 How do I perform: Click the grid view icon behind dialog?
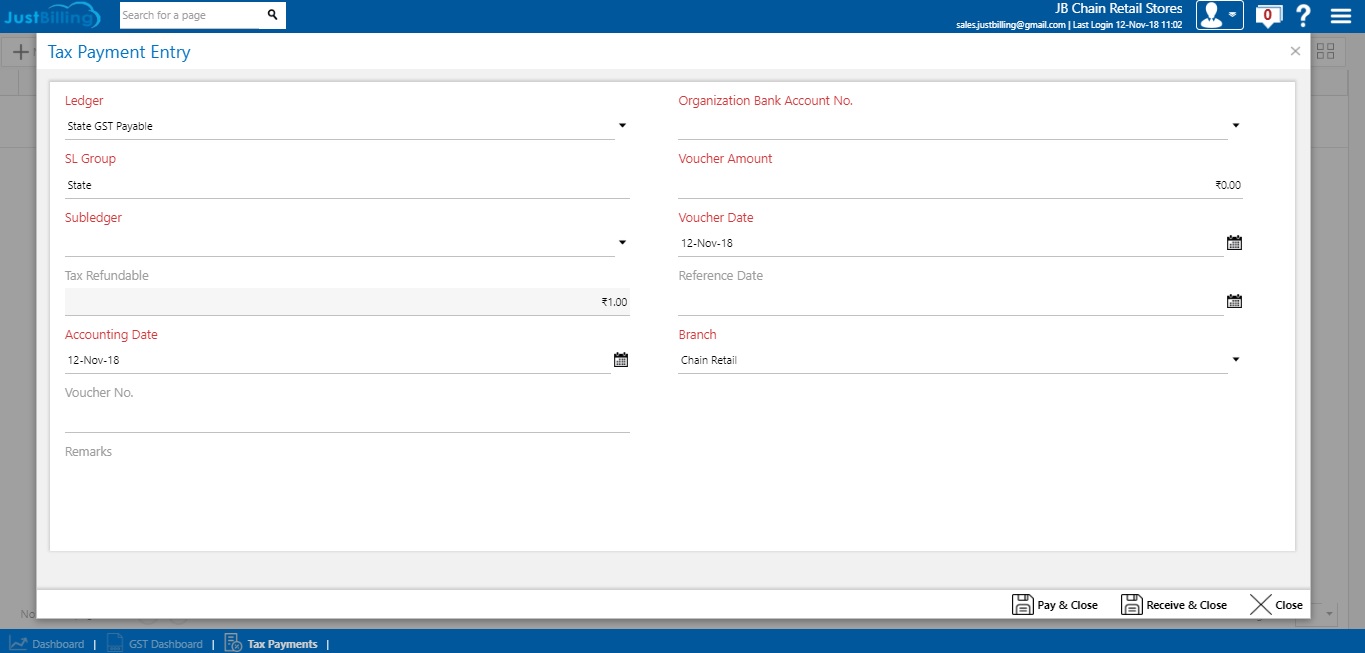click(x=1326, y=51)
